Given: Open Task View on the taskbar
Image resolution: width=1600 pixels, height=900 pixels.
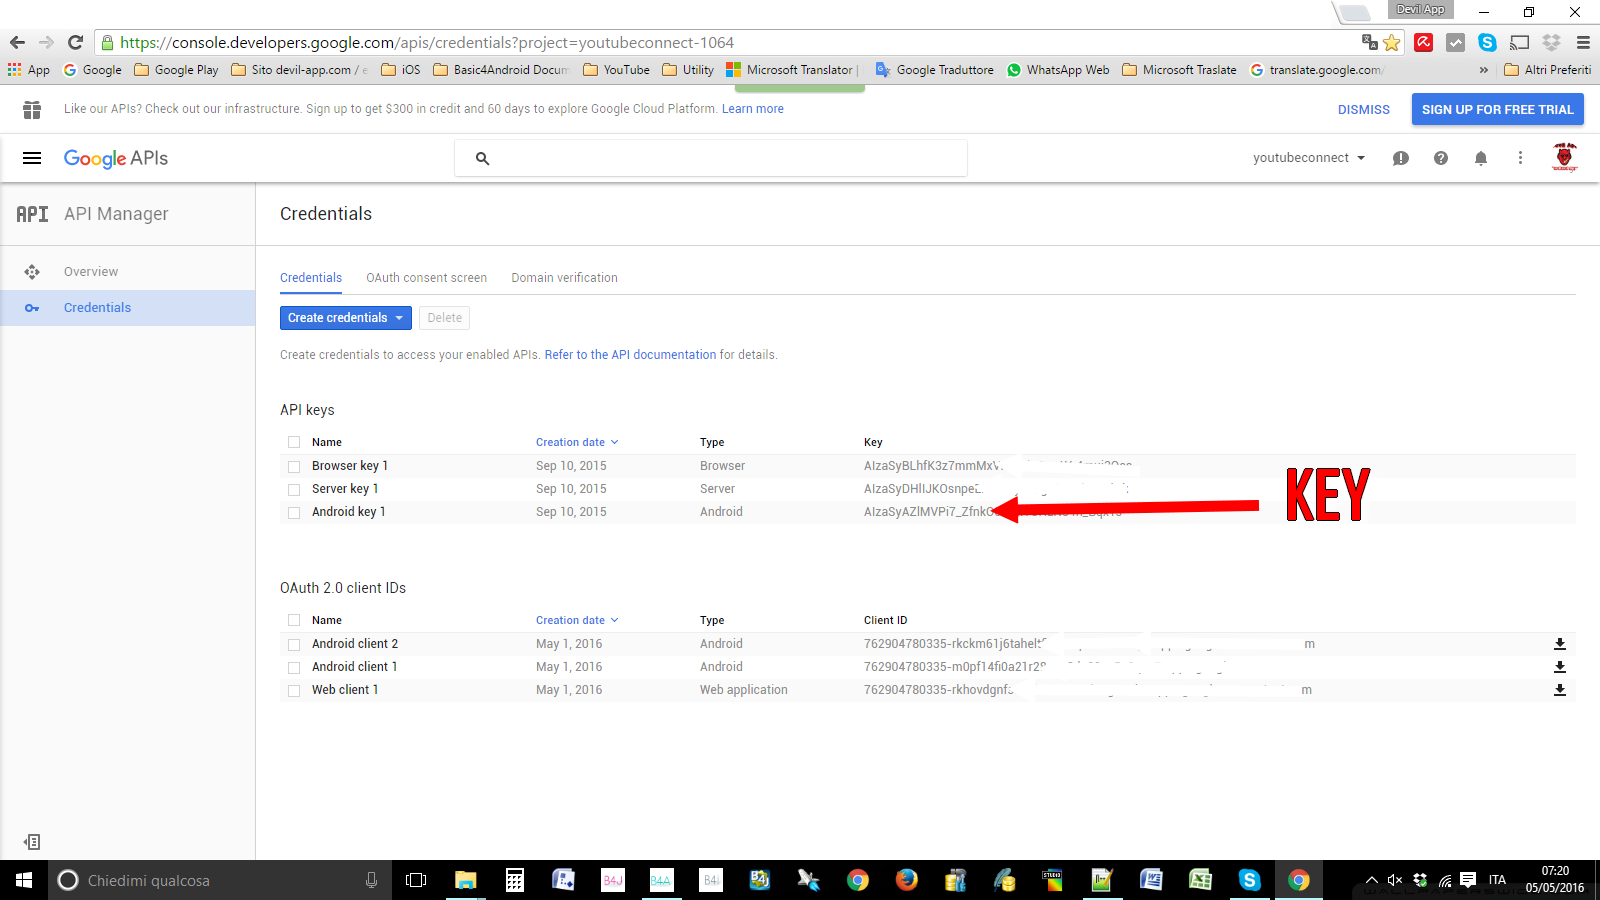Looking at the screenshot, I should (416, 880).
